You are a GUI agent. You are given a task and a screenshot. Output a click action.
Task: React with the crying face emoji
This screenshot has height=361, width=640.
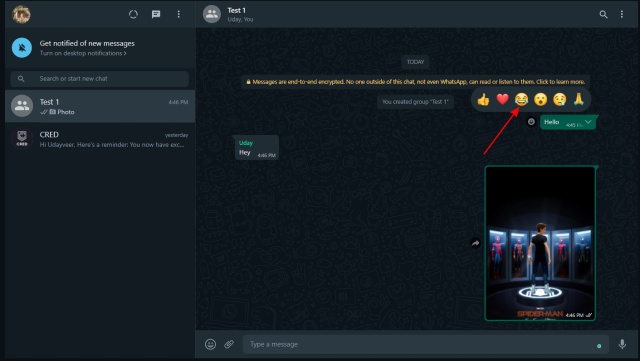pos(560,99)
